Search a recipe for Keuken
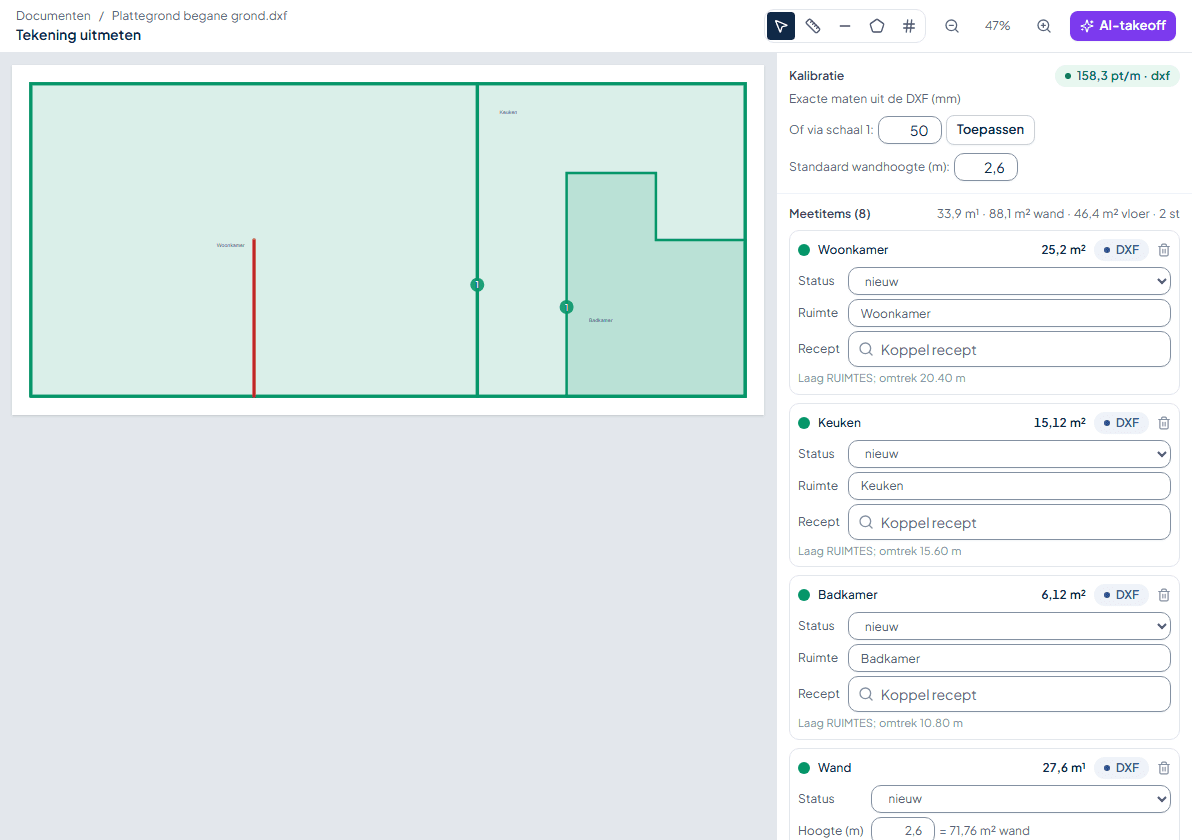The width and height of the screenshot is (1192, 840). pyautogui.click(x=1009, y=522)
